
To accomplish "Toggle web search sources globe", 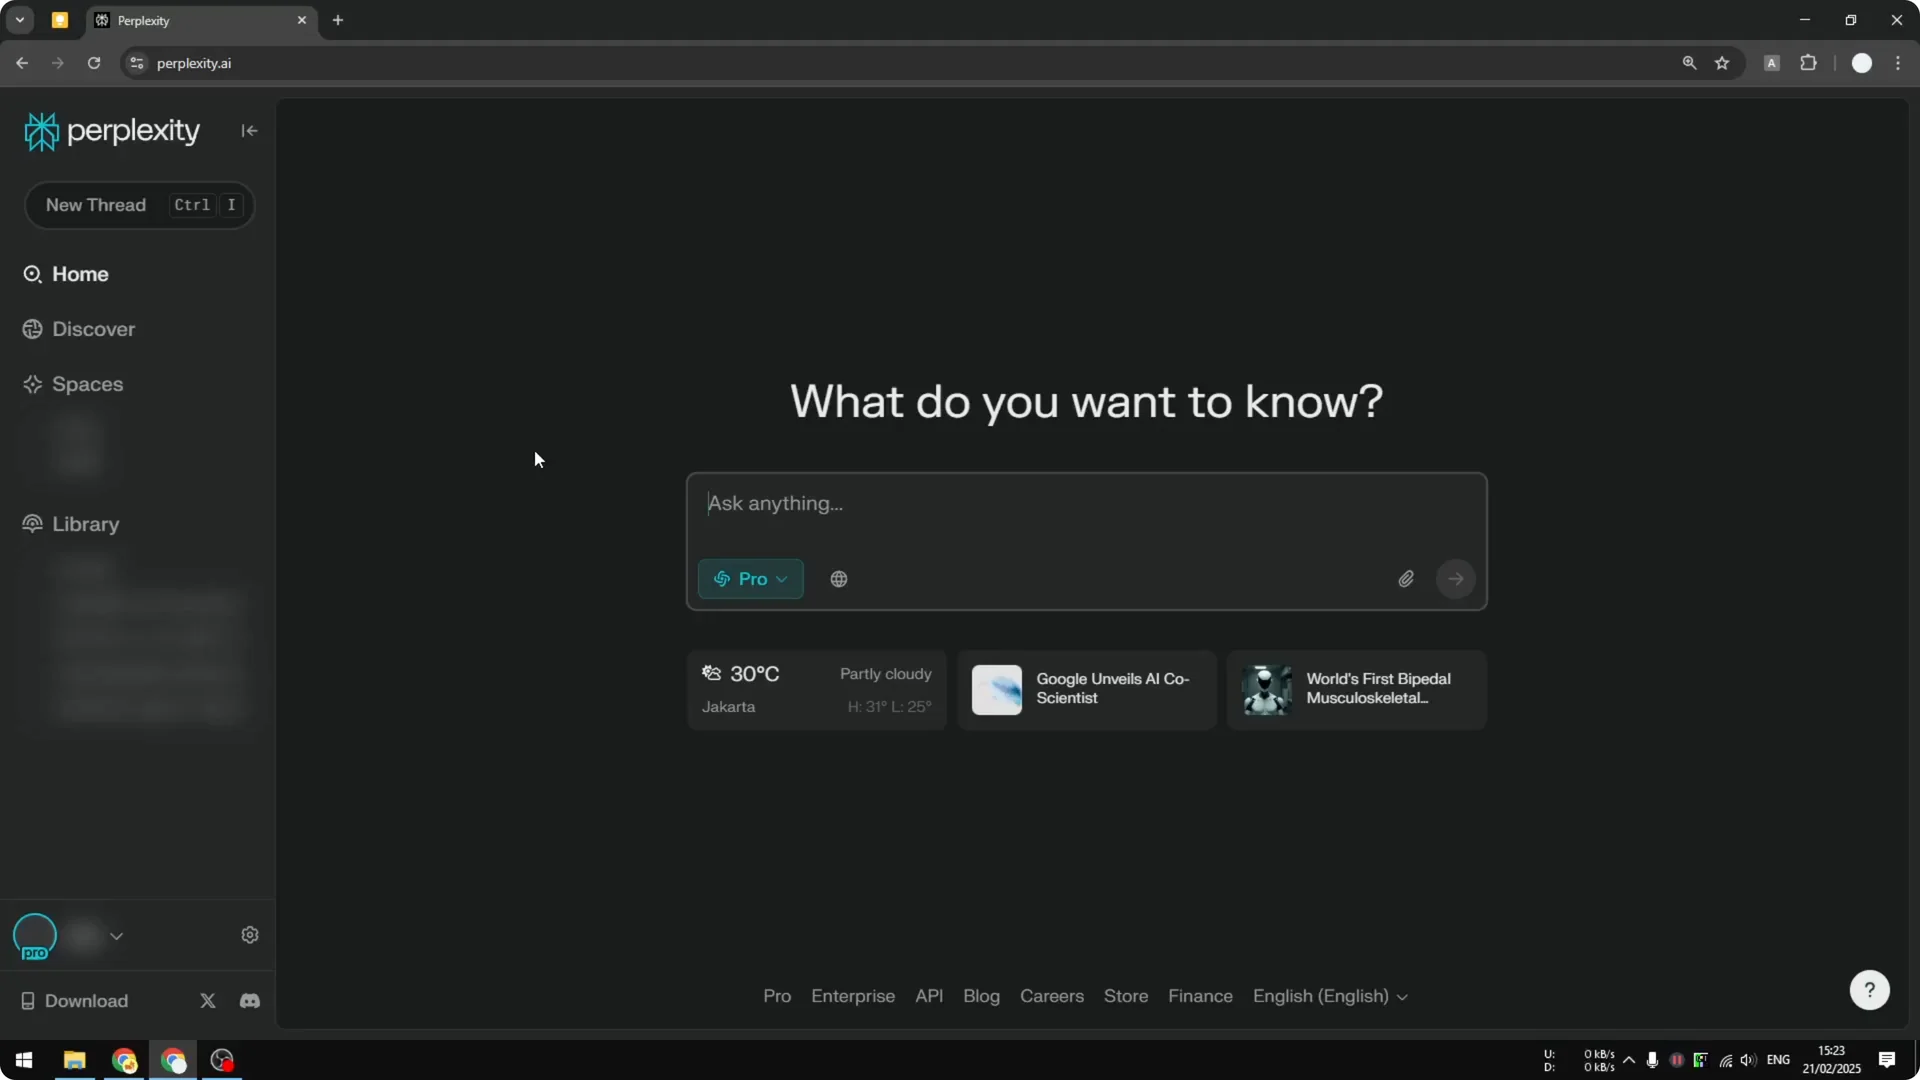I will point(838,579).
